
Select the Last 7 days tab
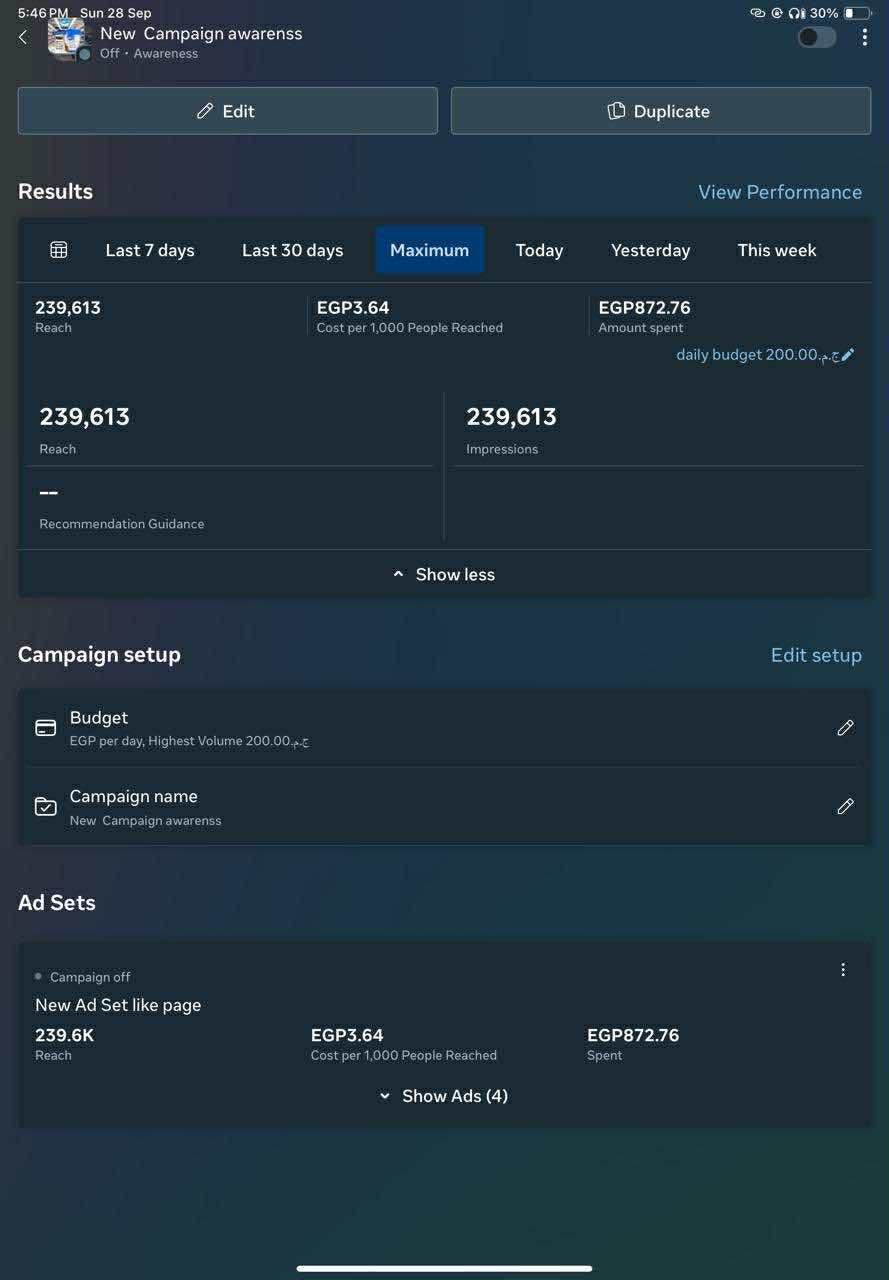(150, 250)
